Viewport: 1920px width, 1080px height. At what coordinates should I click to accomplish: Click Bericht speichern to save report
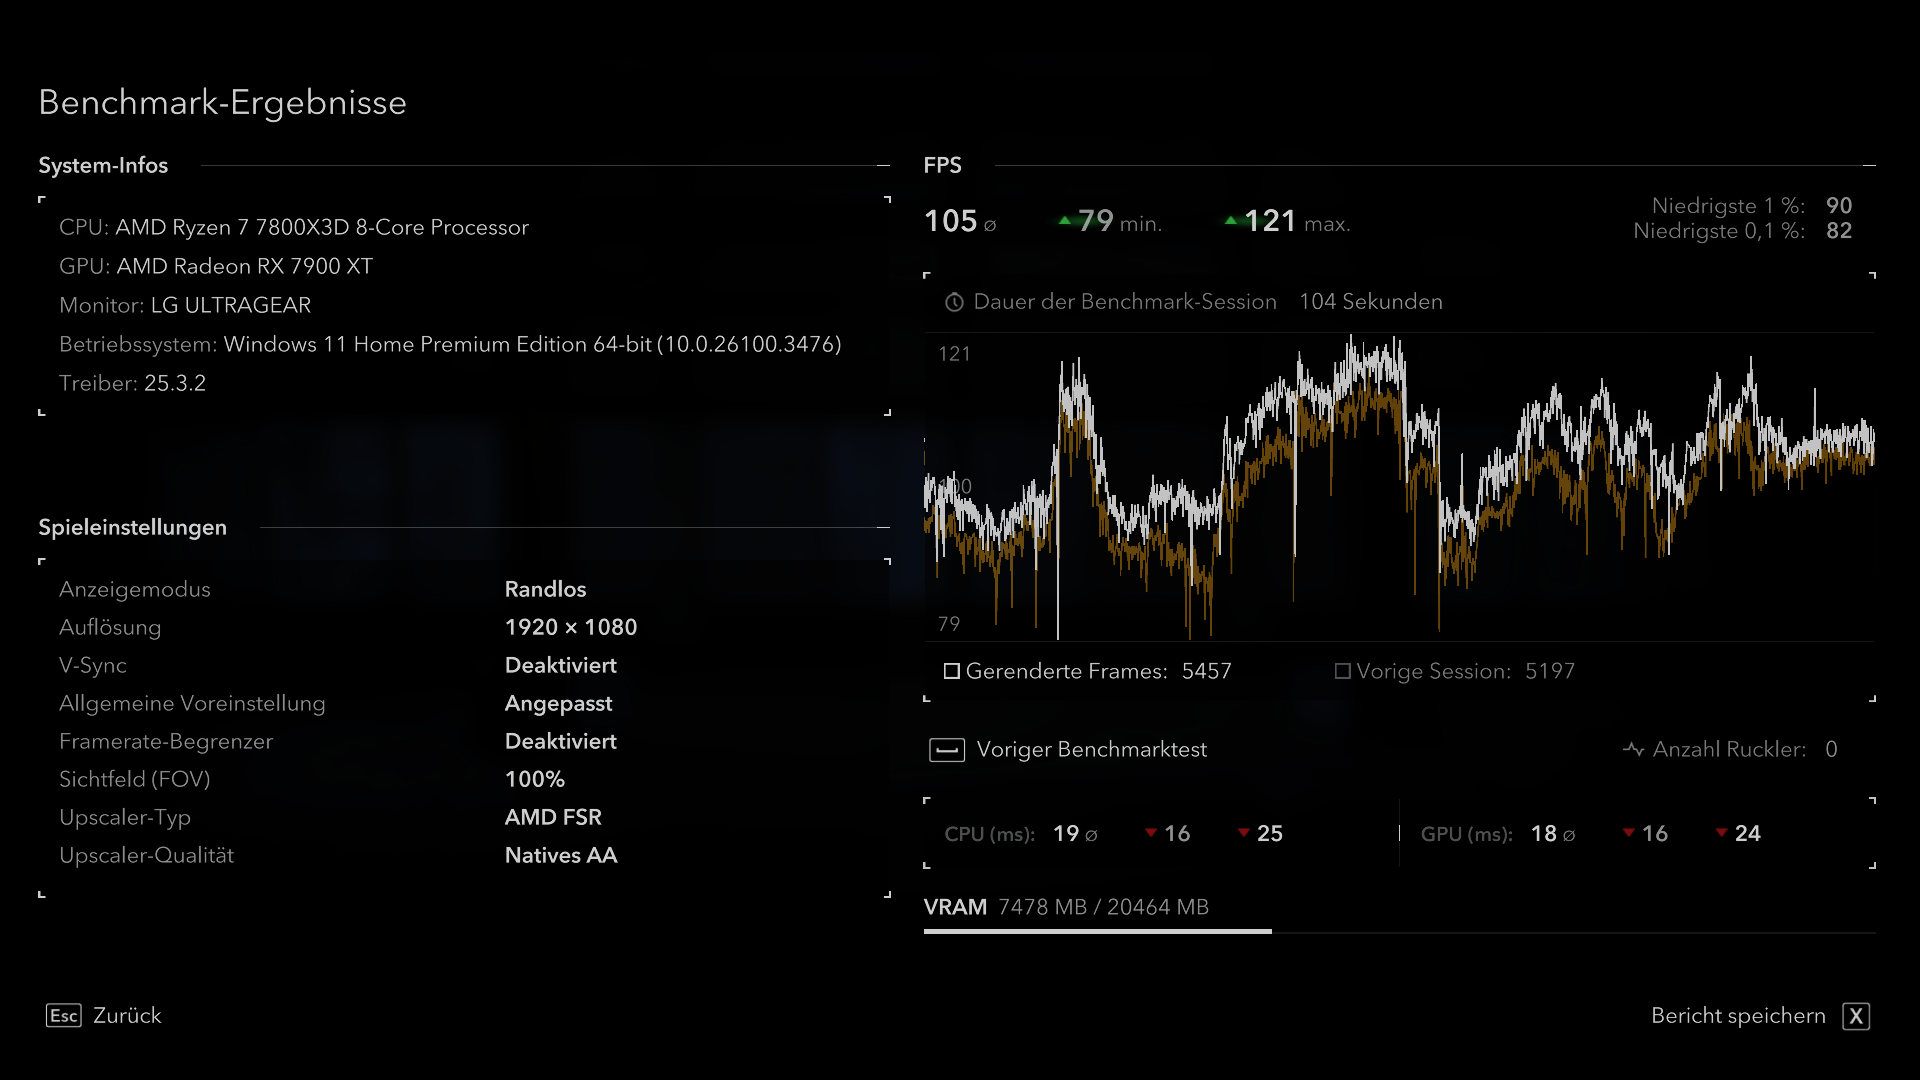click(x=1738, y=1016)
